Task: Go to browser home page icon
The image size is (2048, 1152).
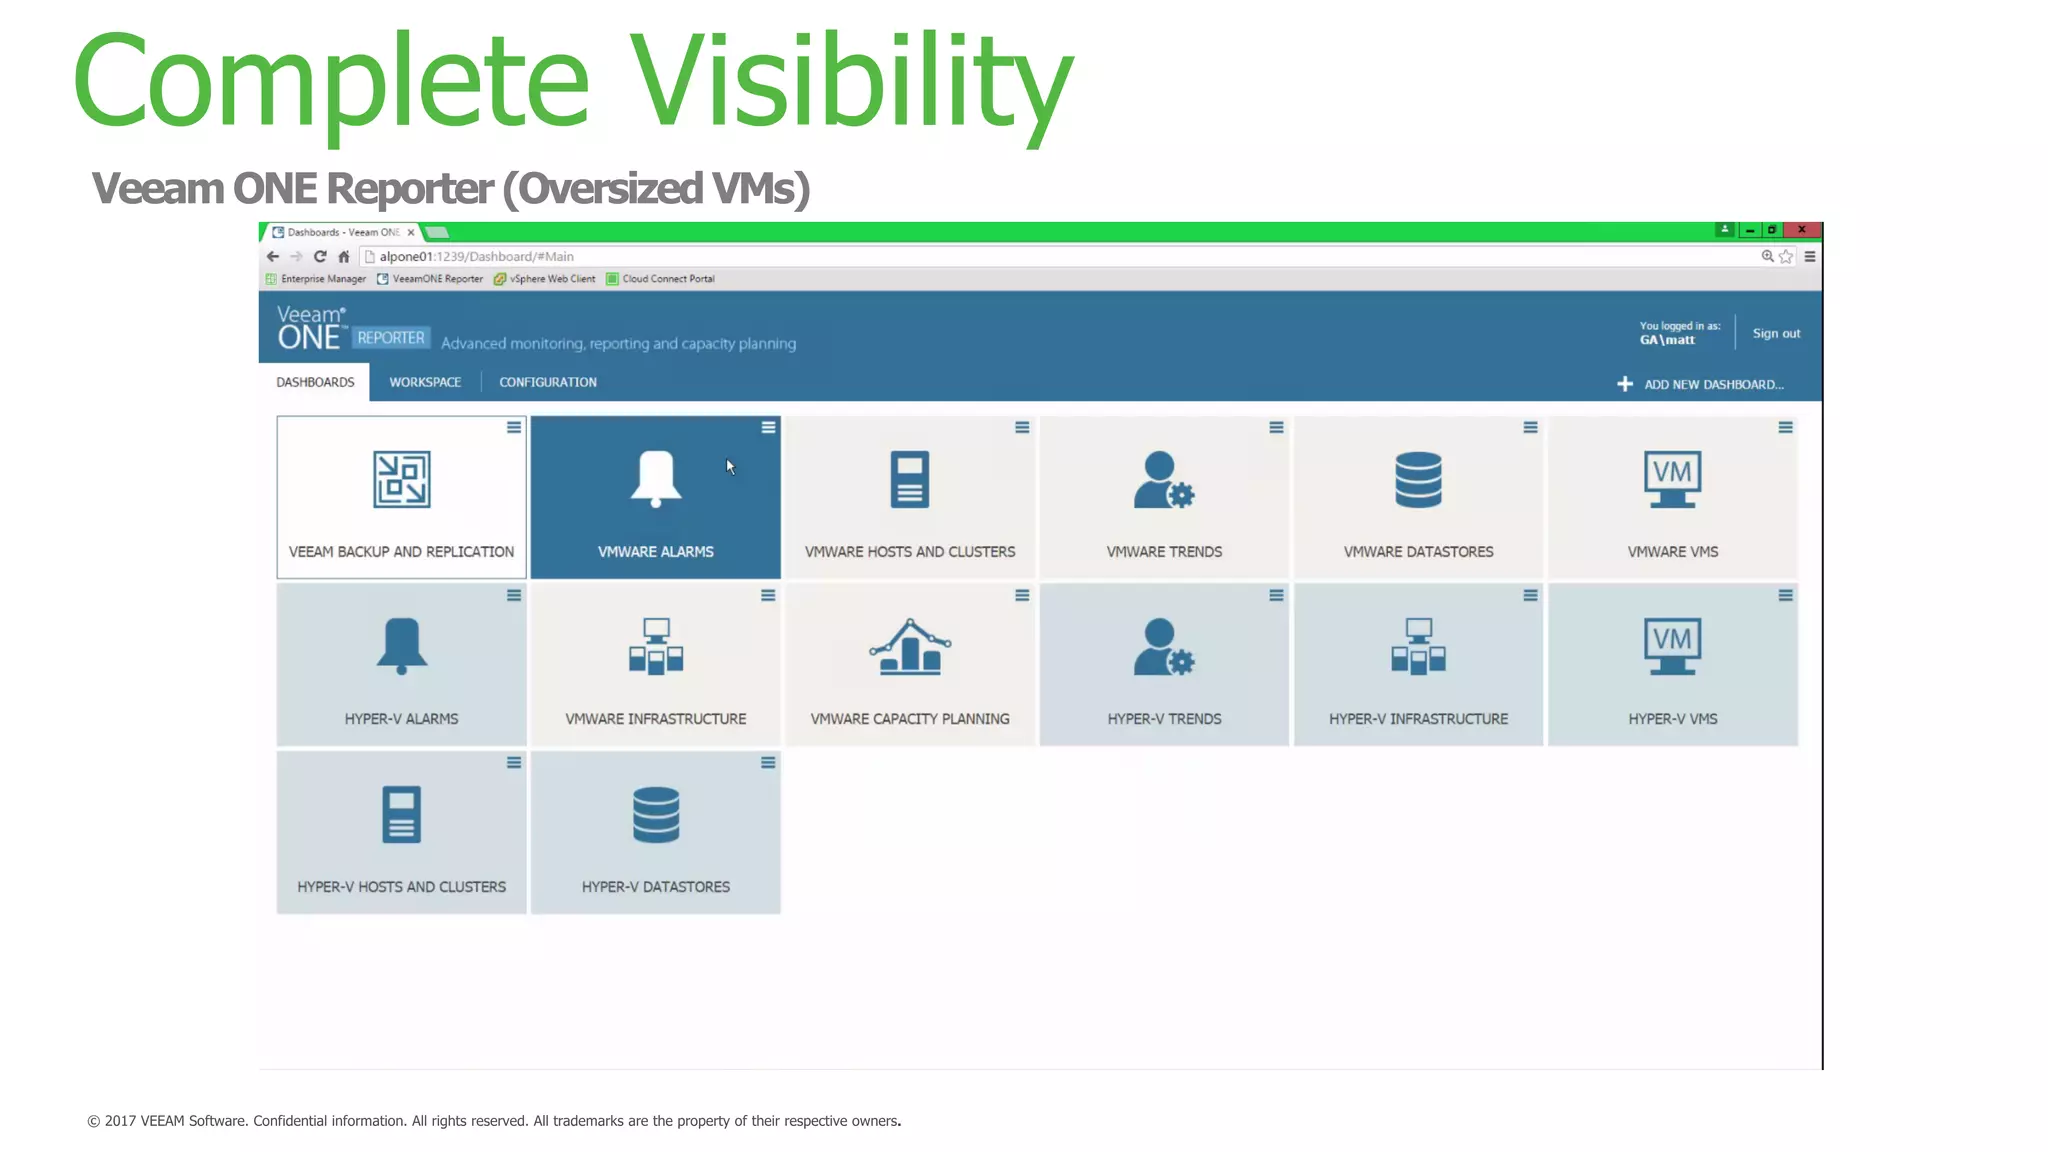Action: tap(344, 257)
